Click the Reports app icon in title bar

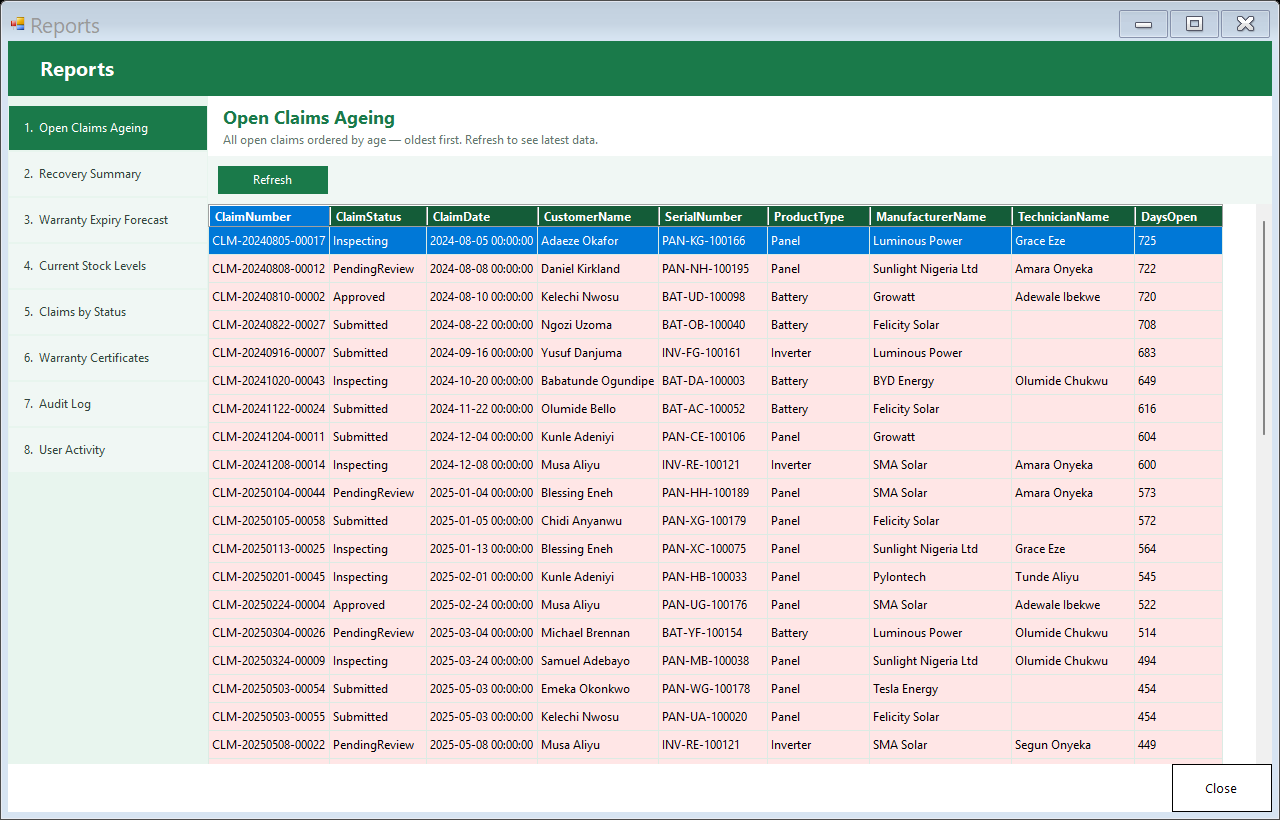click(17, 24)
